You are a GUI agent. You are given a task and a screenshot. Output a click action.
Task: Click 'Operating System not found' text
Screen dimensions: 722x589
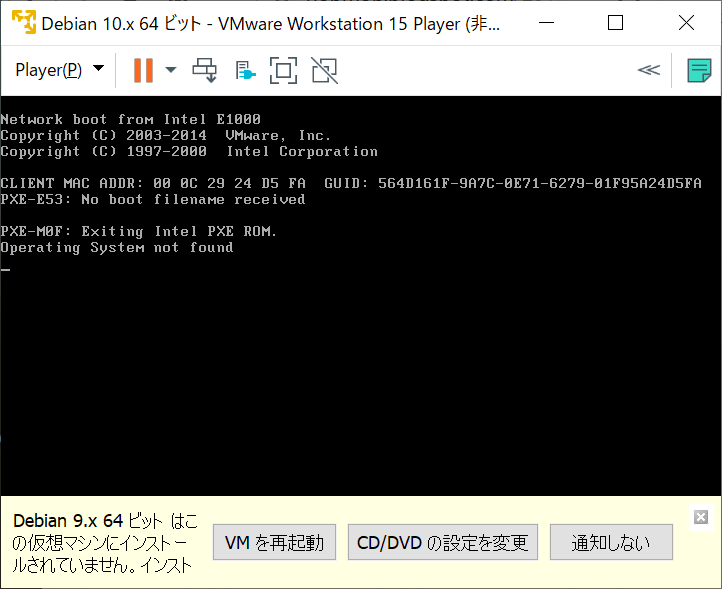coord(117,248)
